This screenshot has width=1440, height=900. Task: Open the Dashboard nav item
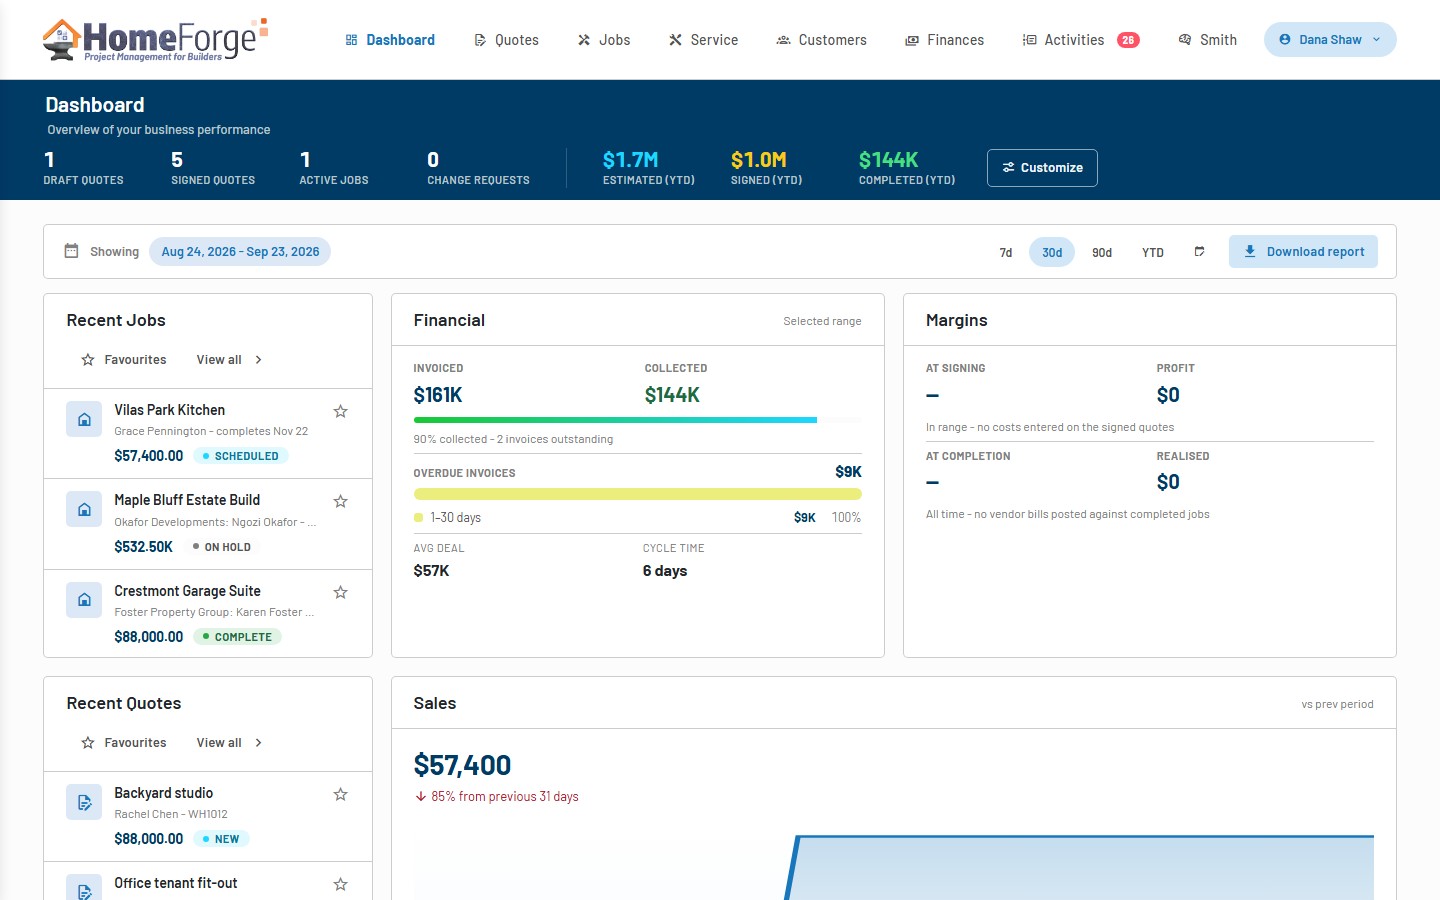(x=390, y=40)
